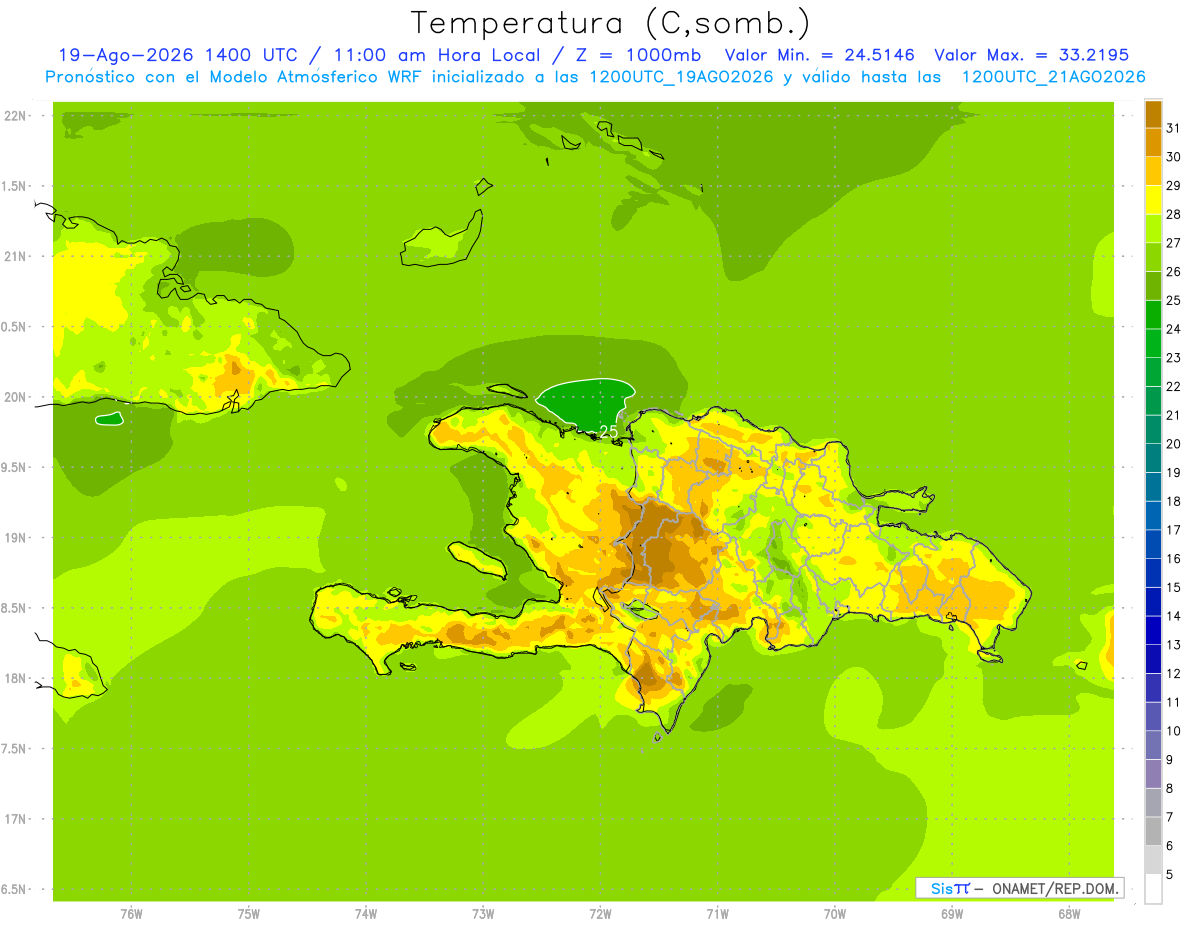Screen dimensions: 1200x927
Task: Select the "Valor Max. = 33.2195" text
Action: click(x=1031, y=55)
